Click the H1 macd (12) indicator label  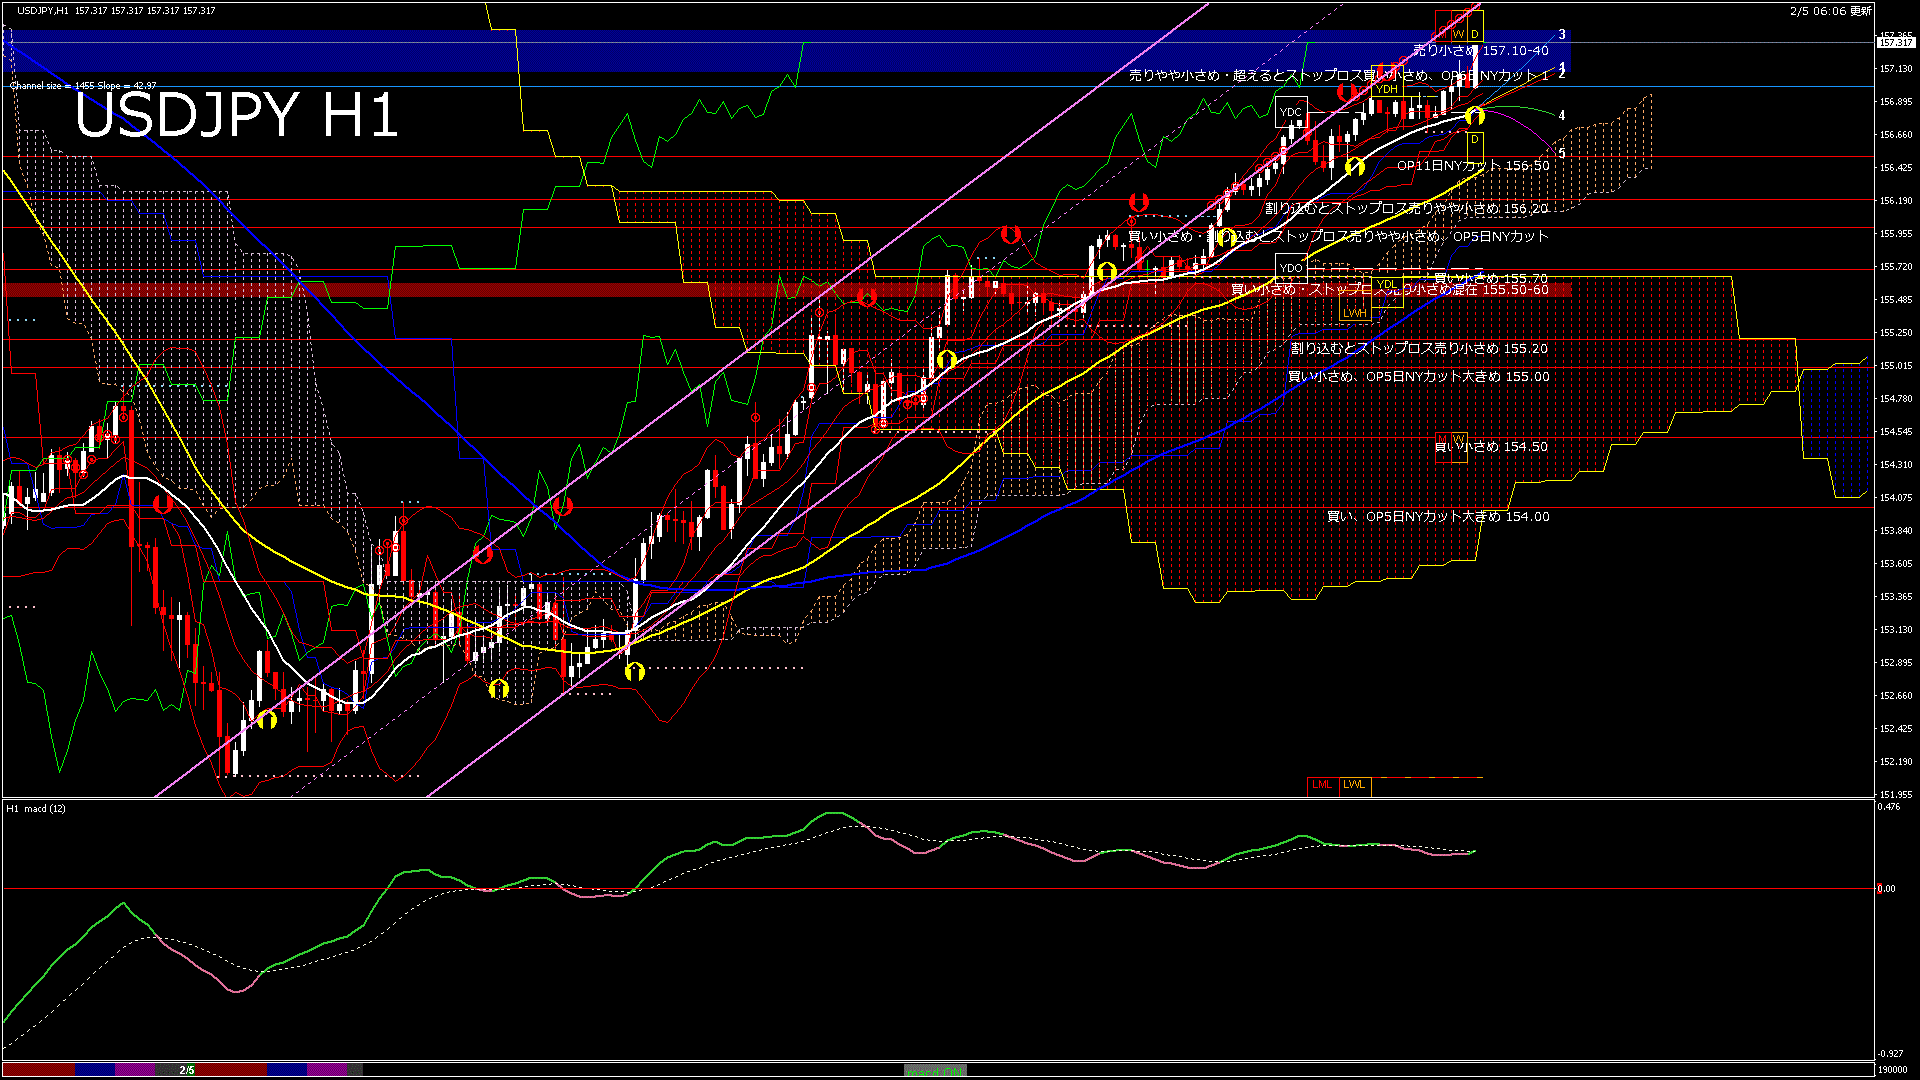(36, 808)
